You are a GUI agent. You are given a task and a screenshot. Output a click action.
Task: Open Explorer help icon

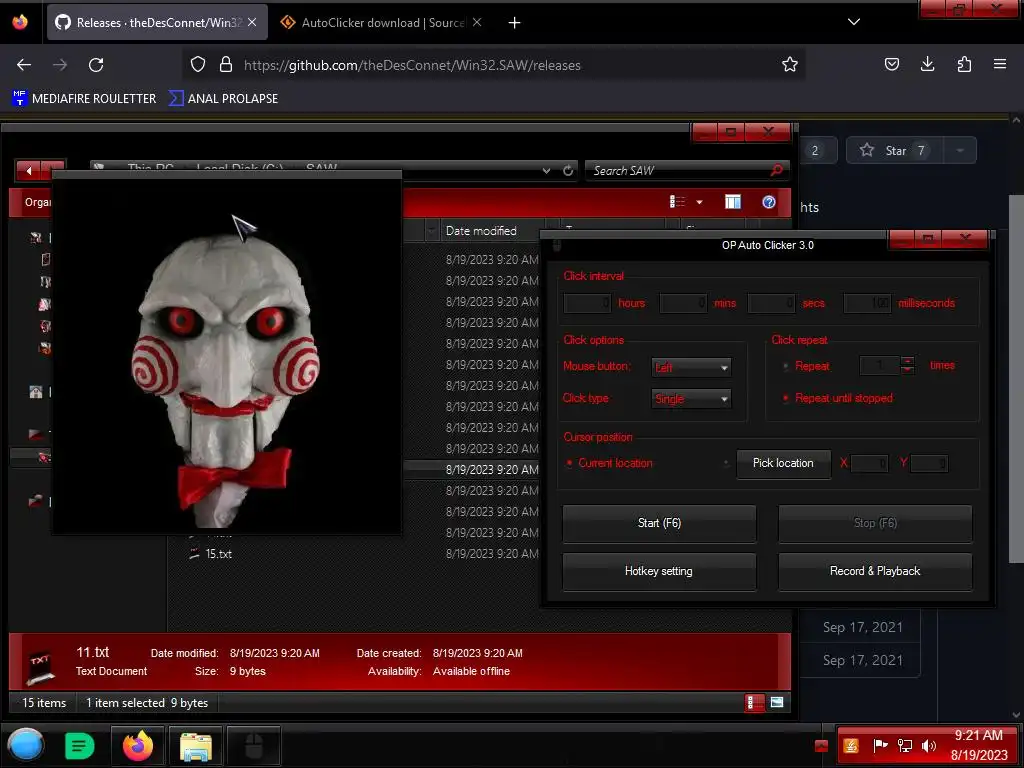coord(769,202)
